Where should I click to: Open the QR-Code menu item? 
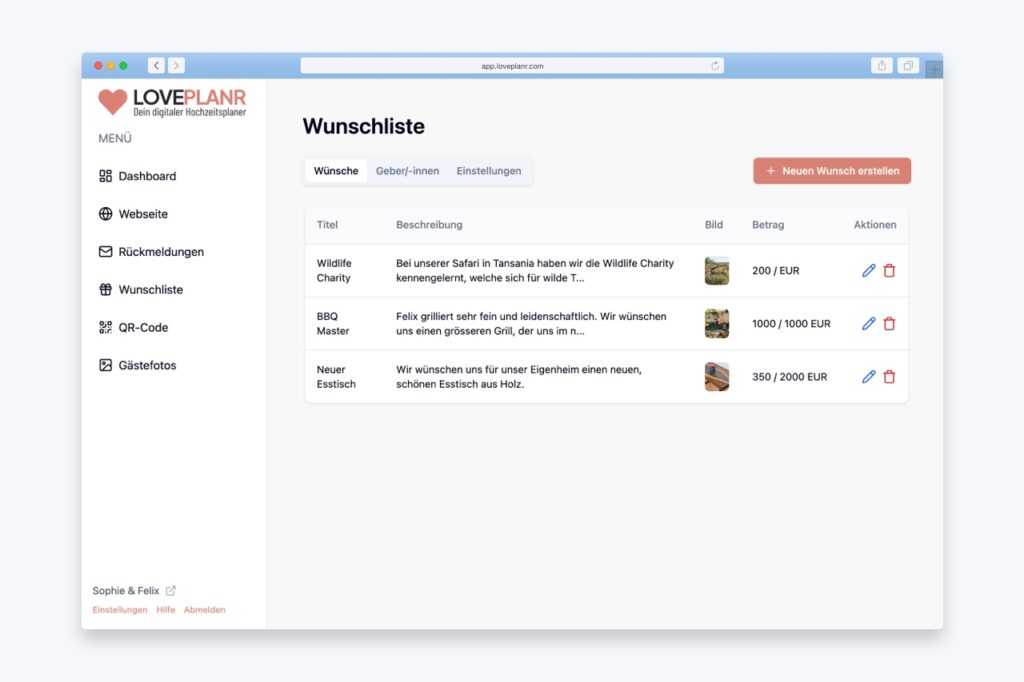point(143,328)
